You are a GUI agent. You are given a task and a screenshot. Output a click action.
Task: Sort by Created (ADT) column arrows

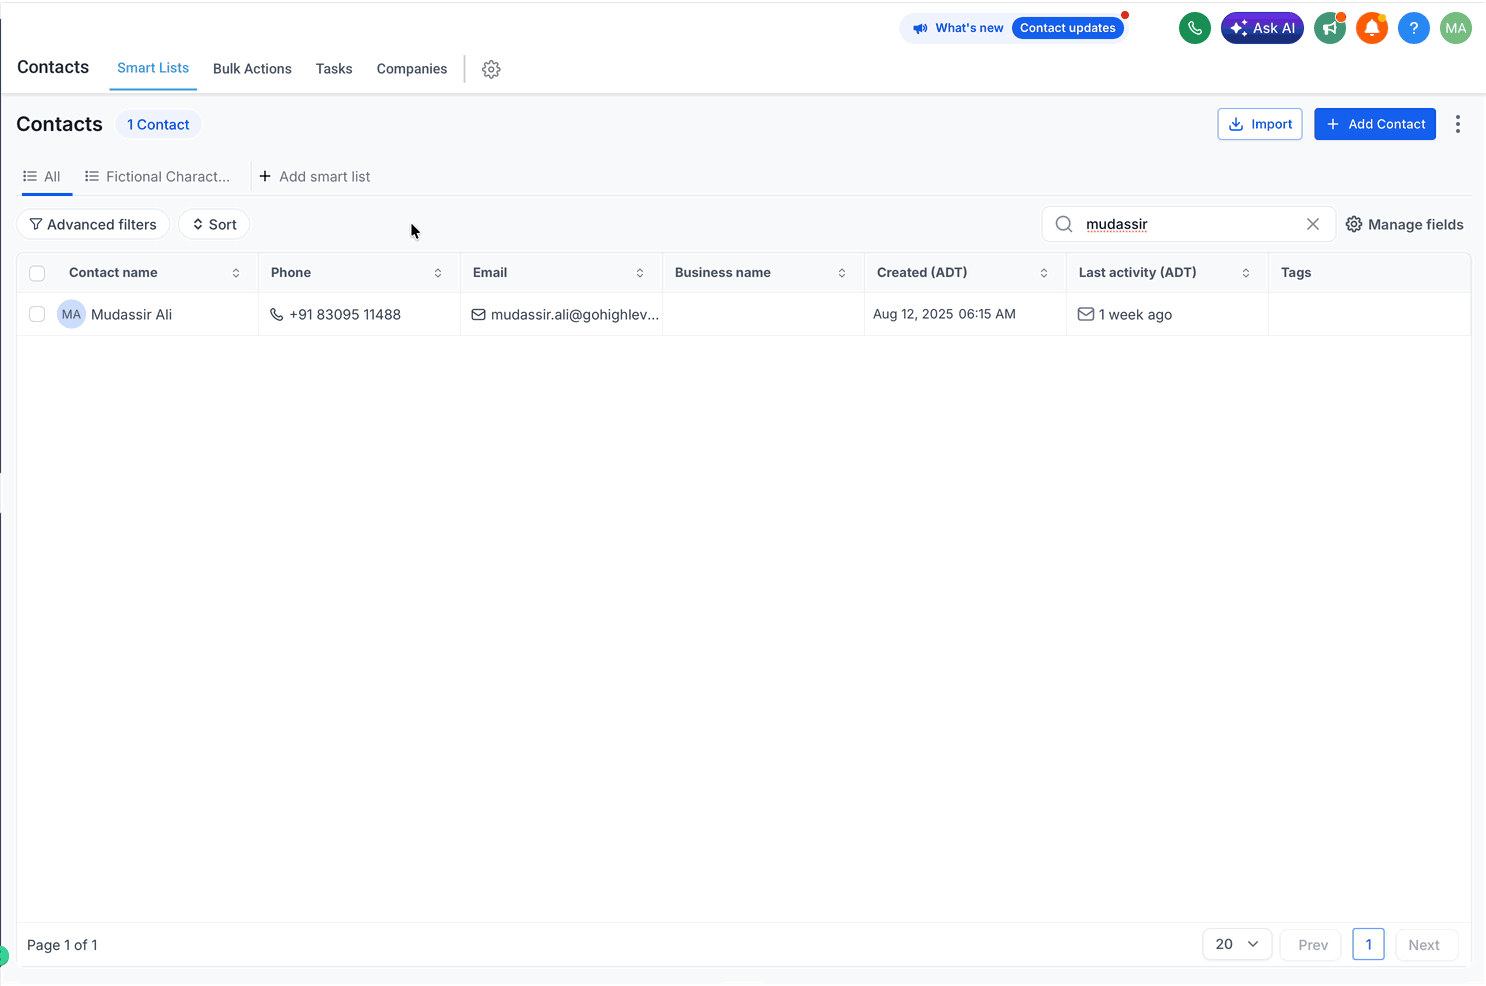coord(1044,273)
